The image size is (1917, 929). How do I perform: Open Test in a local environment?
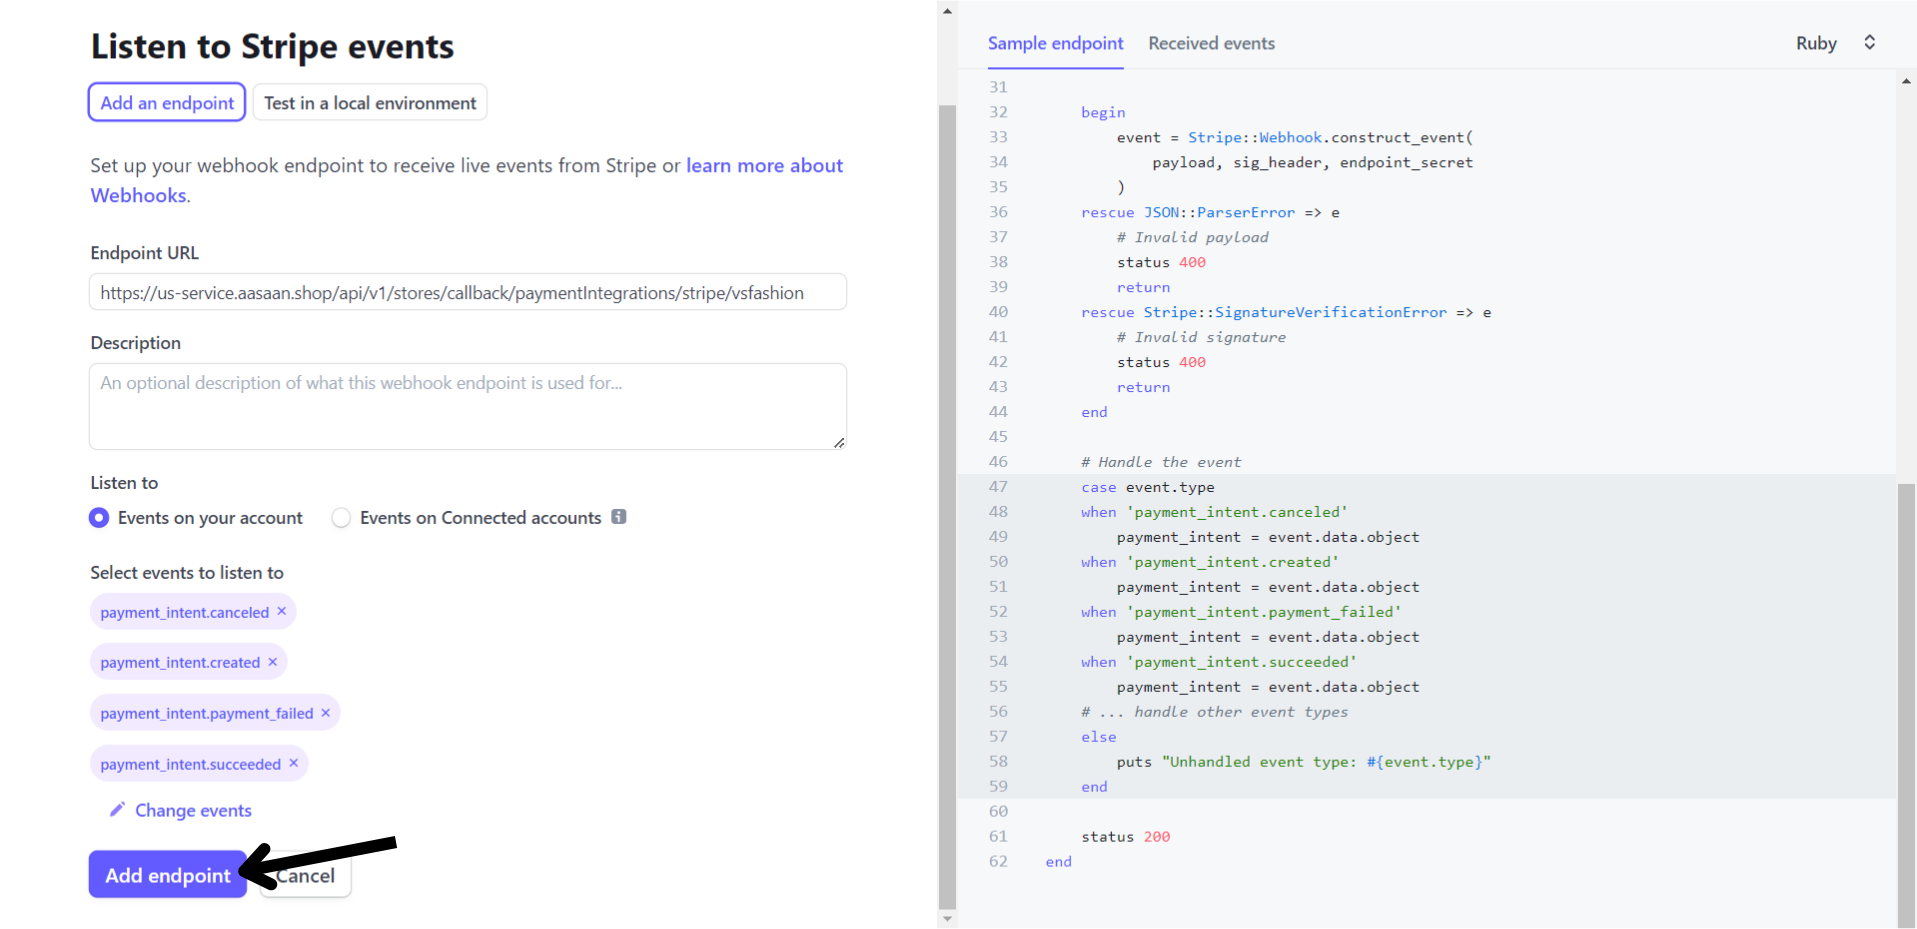(x=370, y=103)
